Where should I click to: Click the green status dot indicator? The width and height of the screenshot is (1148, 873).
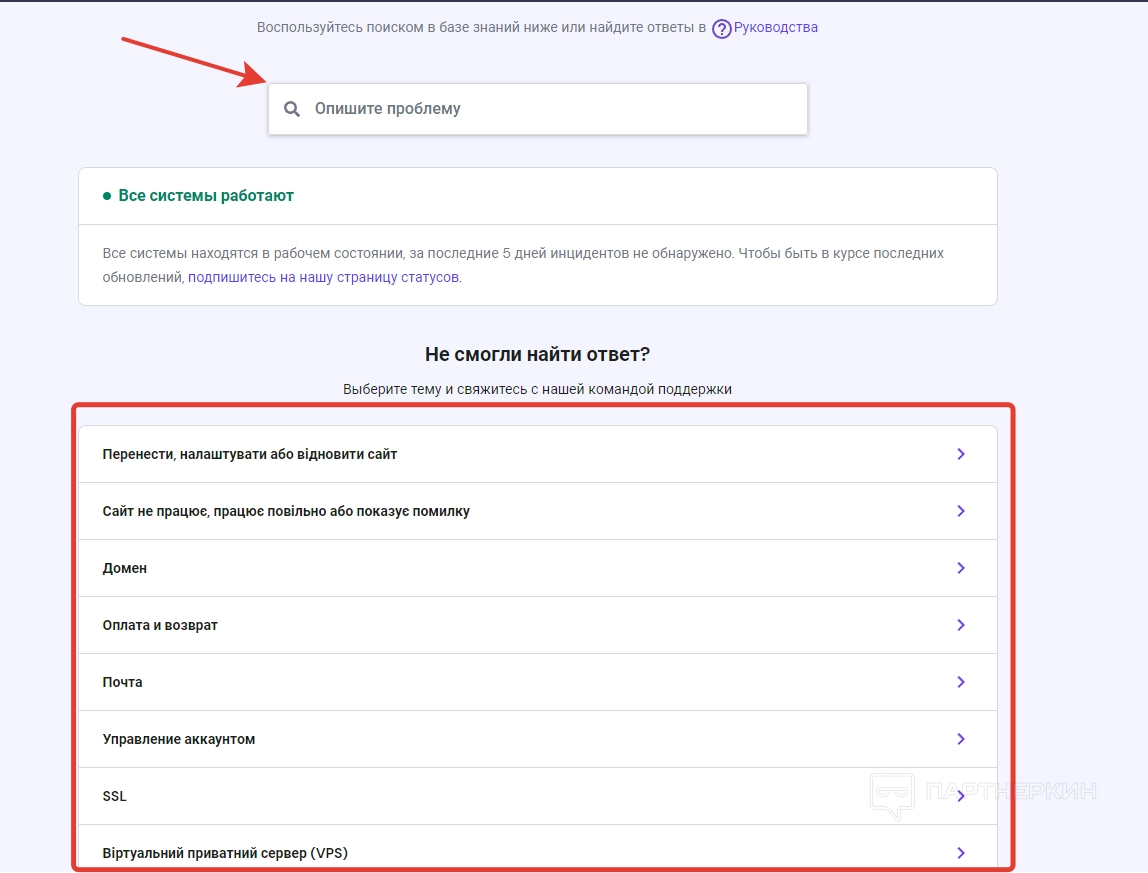[107, 196]
